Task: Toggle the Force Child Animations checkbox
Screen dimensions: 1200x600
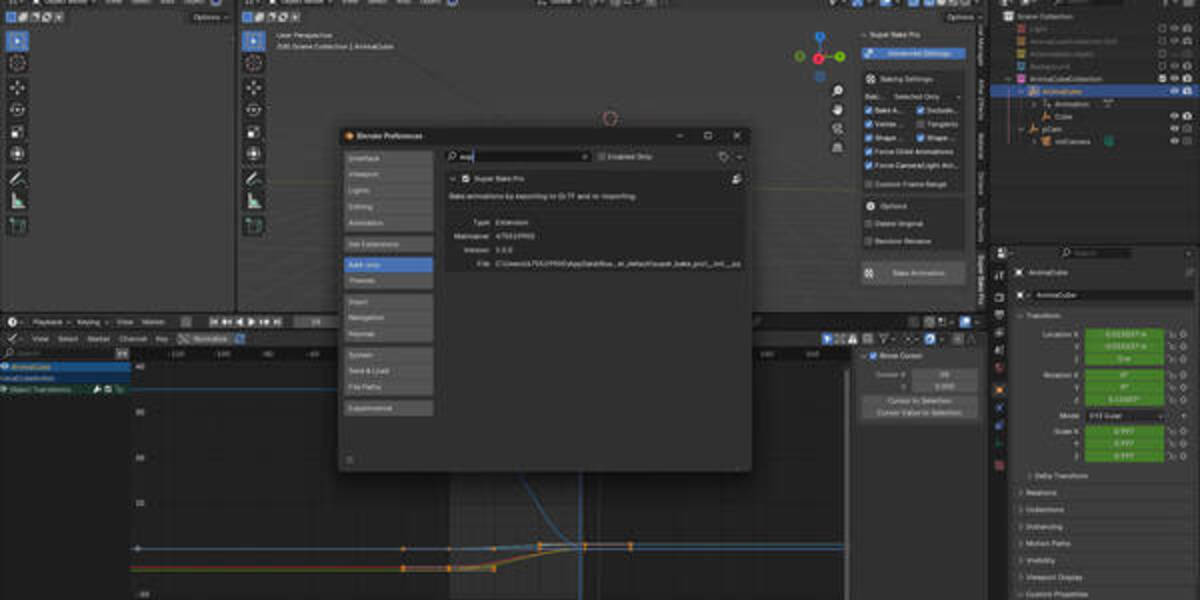Action: 869,151
